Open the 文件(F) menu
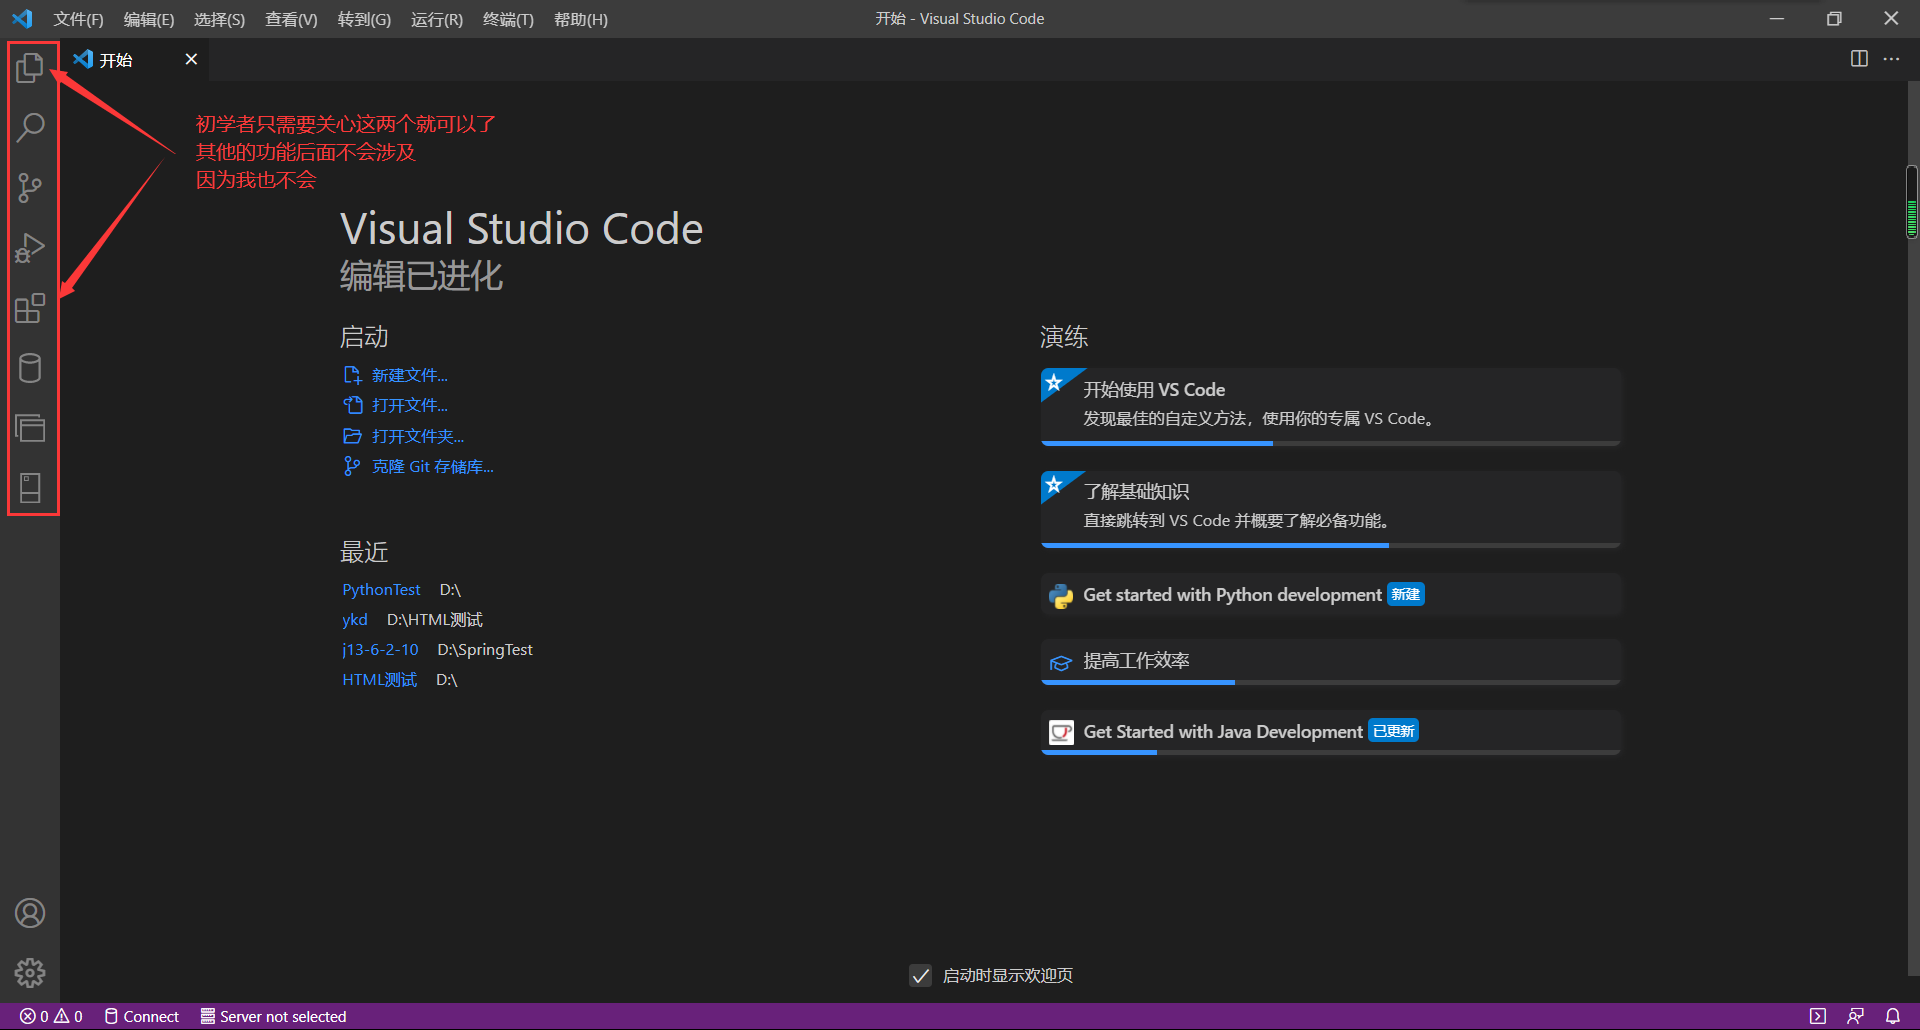1920x1030 pixels. (78, 19)
